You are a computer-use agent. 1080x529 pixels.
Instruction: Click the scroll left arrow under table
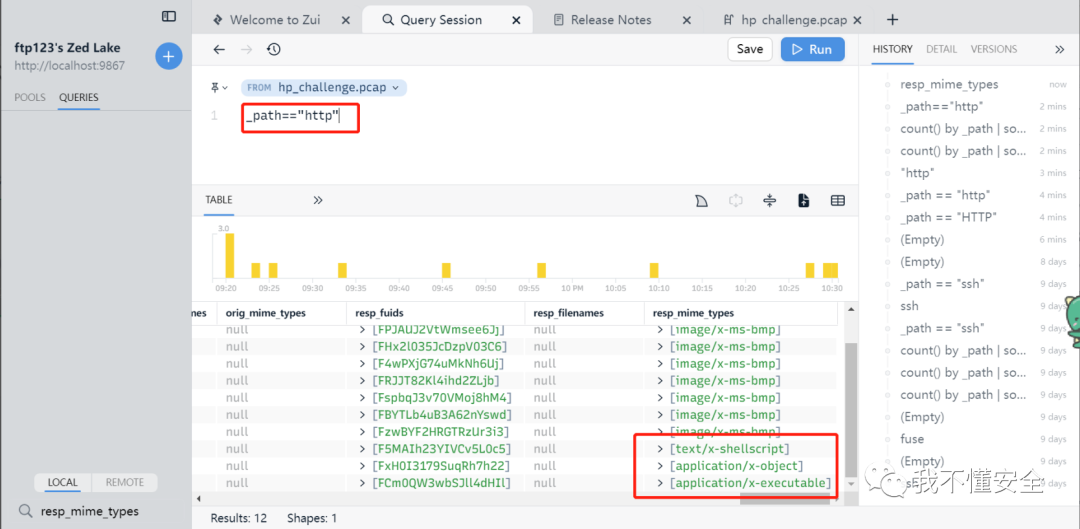pyautogui.click(x=198, y=499)
